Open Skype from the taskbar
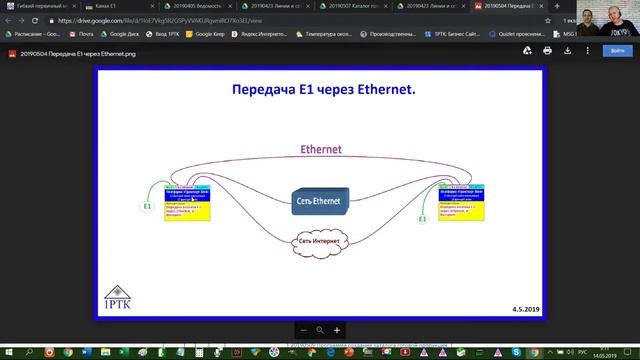 tap(516, 352)
